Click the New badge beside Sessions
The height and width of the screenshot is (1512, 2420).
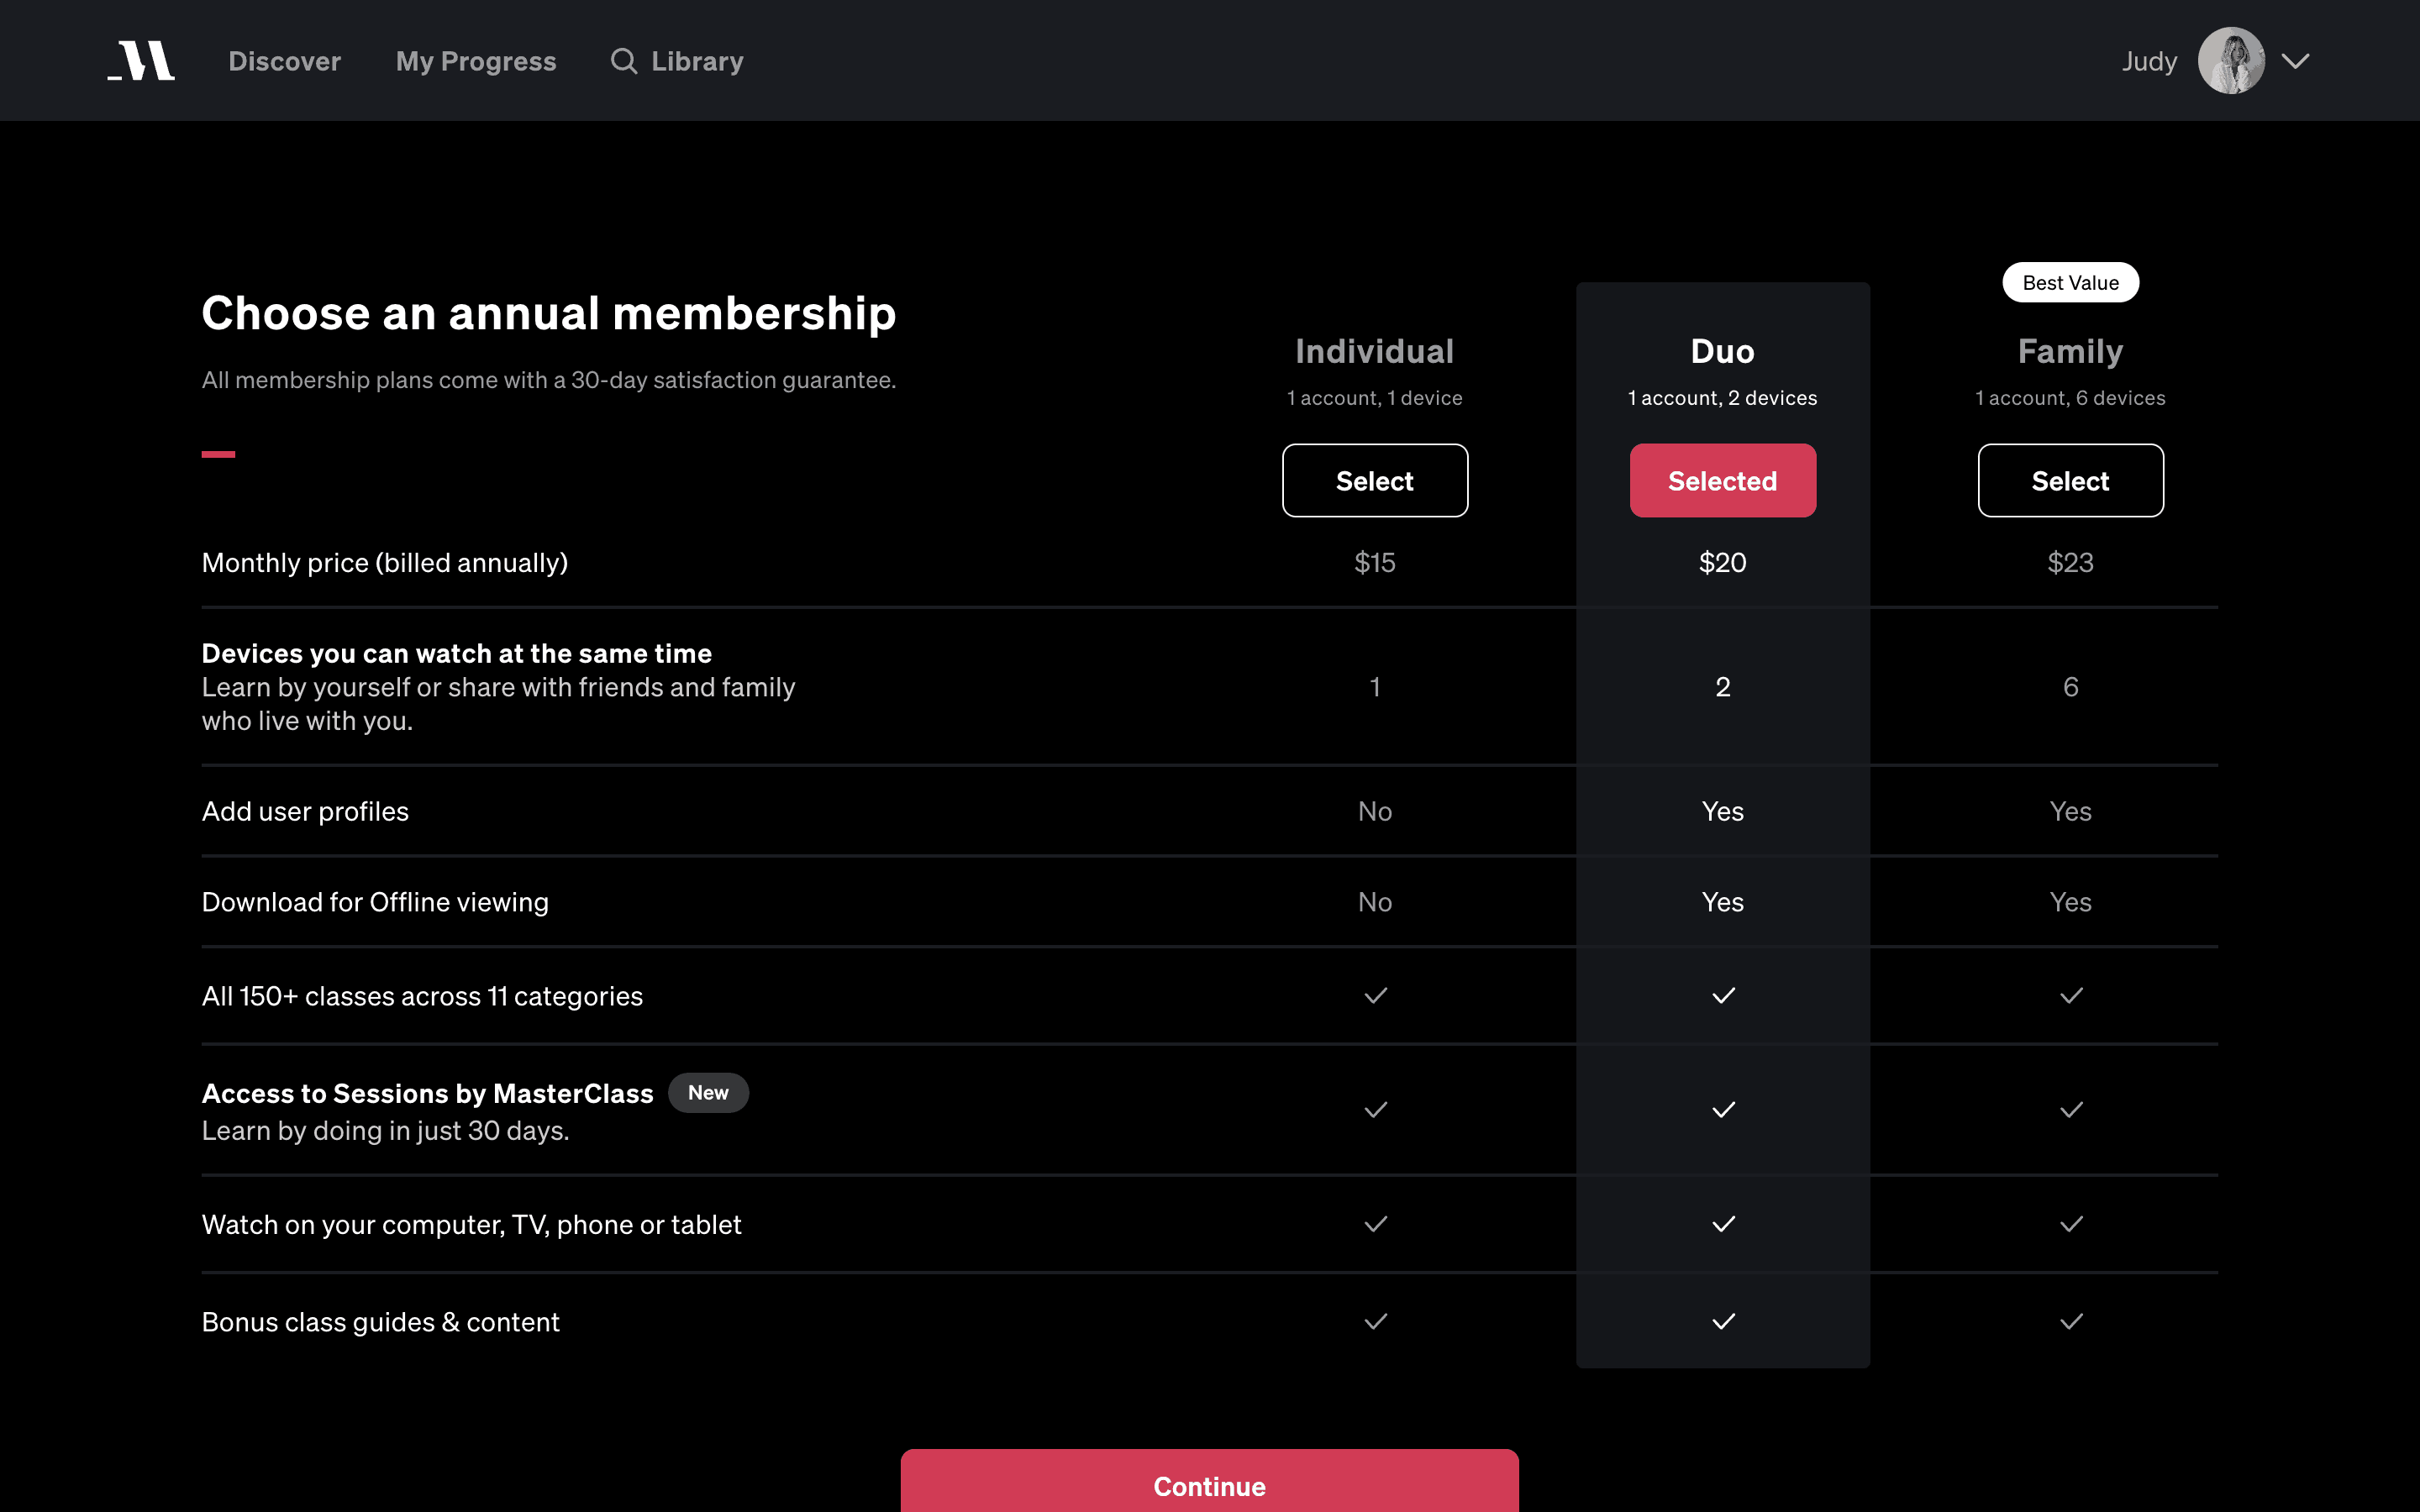coord(708,1093)
